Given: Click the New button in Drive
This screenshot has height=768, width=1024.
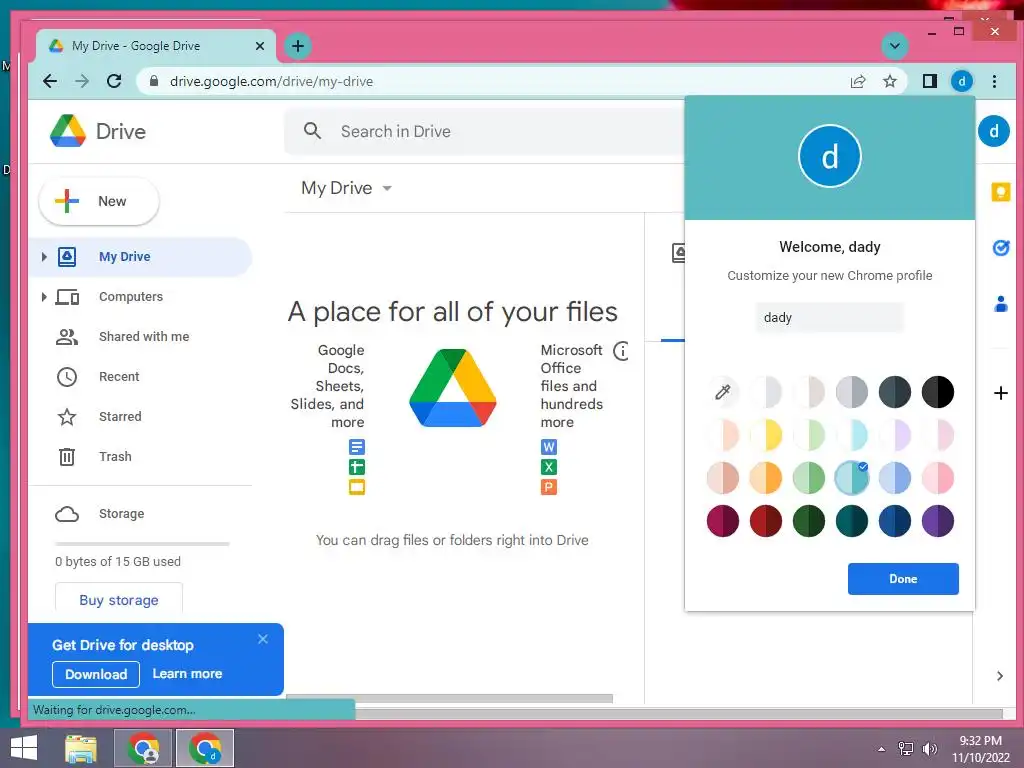Looking at the screenshot, I should 99,201.
